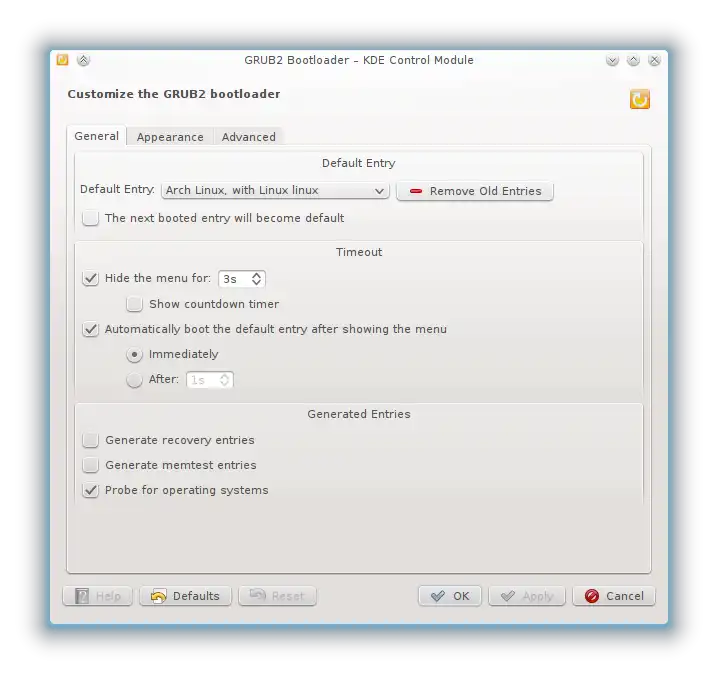This screenshot has height=674, width=718.
Task: Click Remove Old Entries button
Action: coord(475,191)
